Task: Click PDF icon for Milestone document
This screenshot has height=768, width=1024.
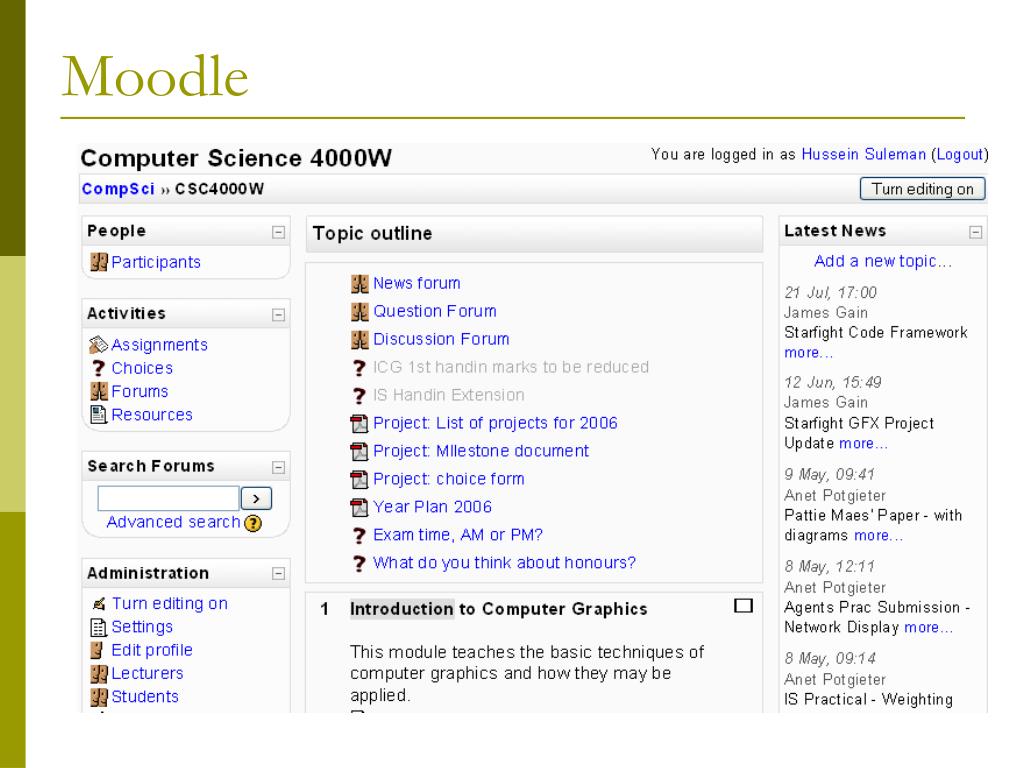Action: [x=359, y=451]
